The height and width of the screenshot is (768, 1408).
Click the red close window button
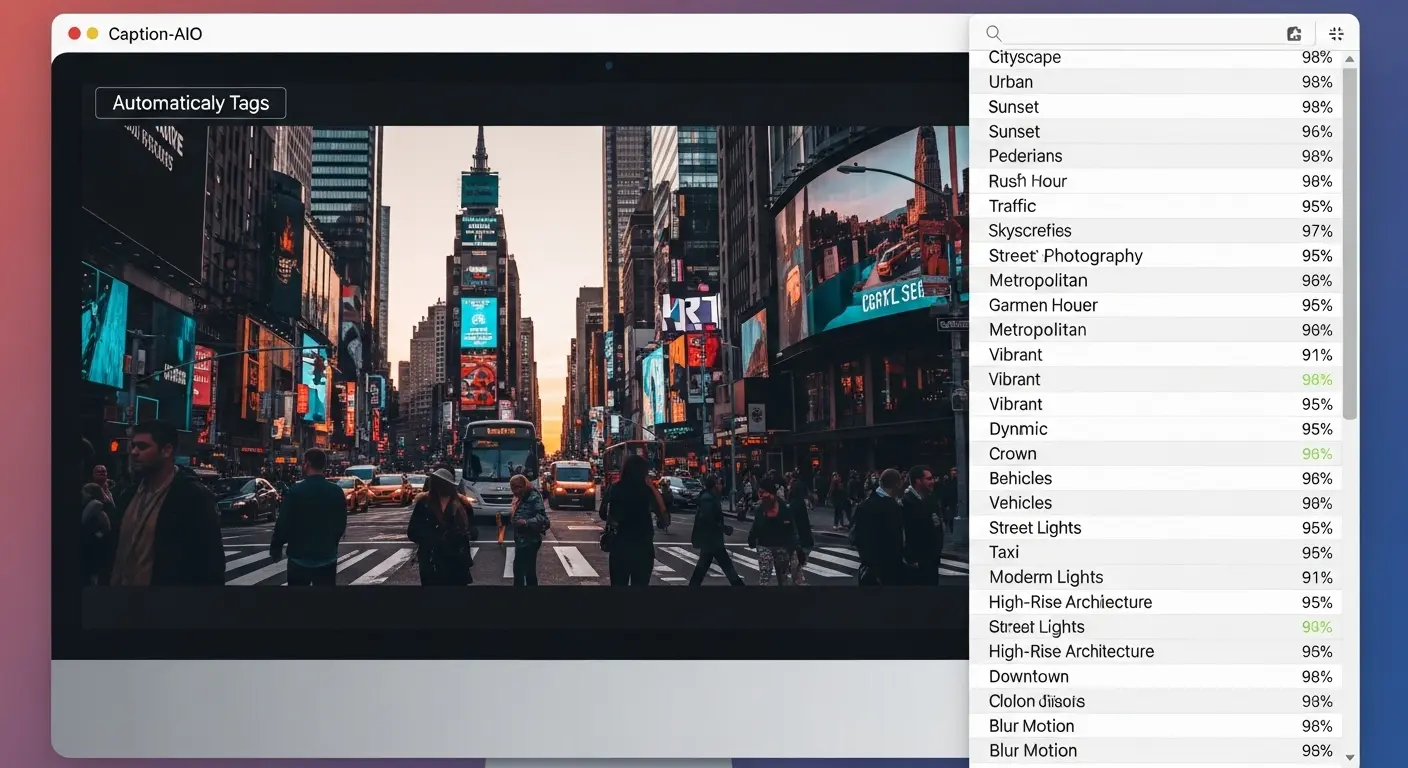74,34
